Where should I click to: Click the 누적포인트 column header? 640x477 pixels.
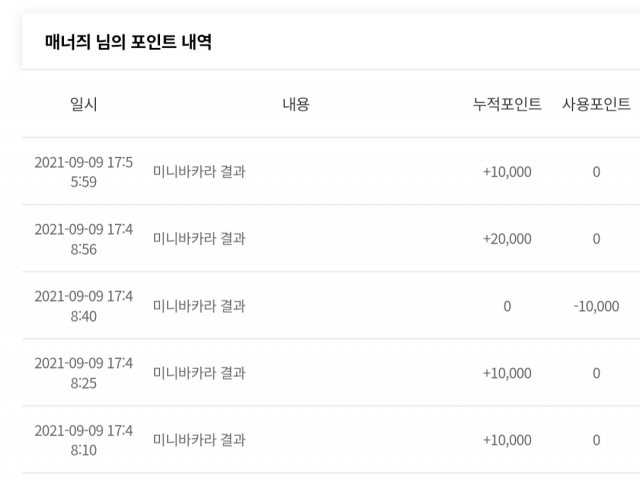[507, 104]
